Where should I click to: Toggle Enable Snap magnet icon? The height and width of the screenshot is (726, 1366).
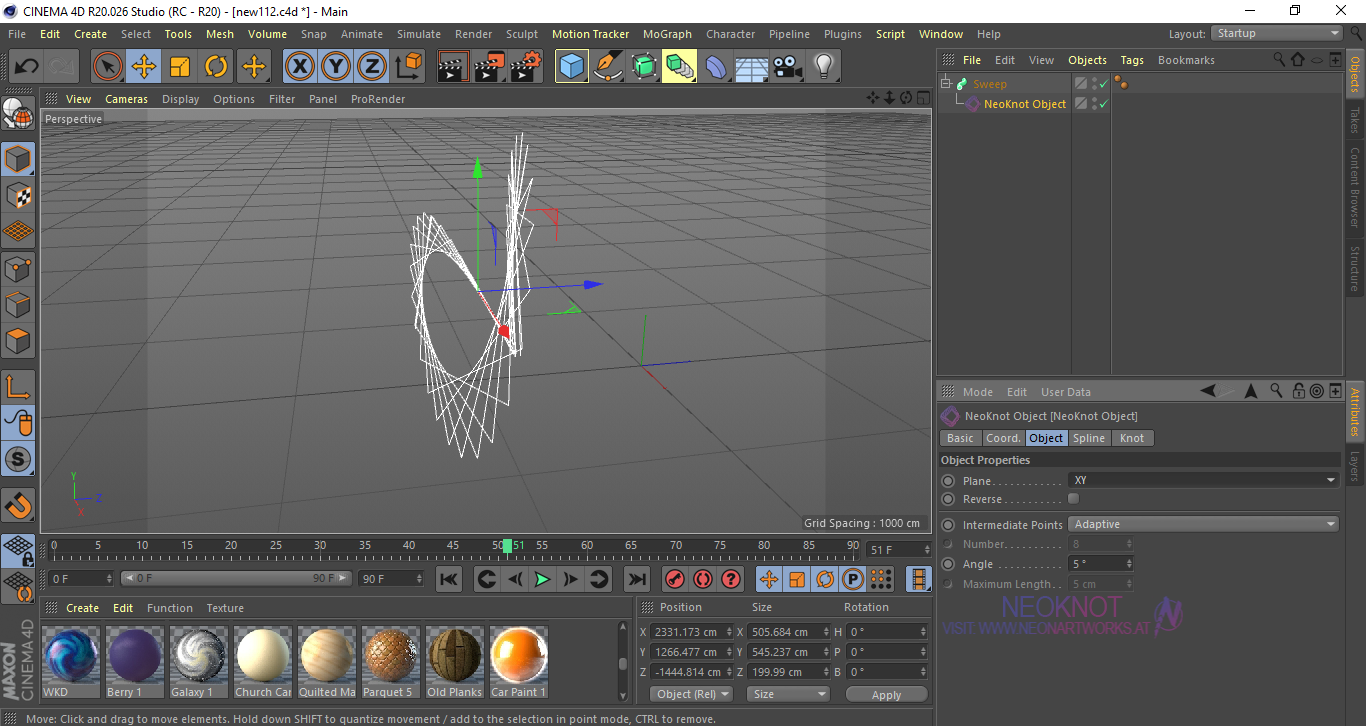(x=18, y=505)
